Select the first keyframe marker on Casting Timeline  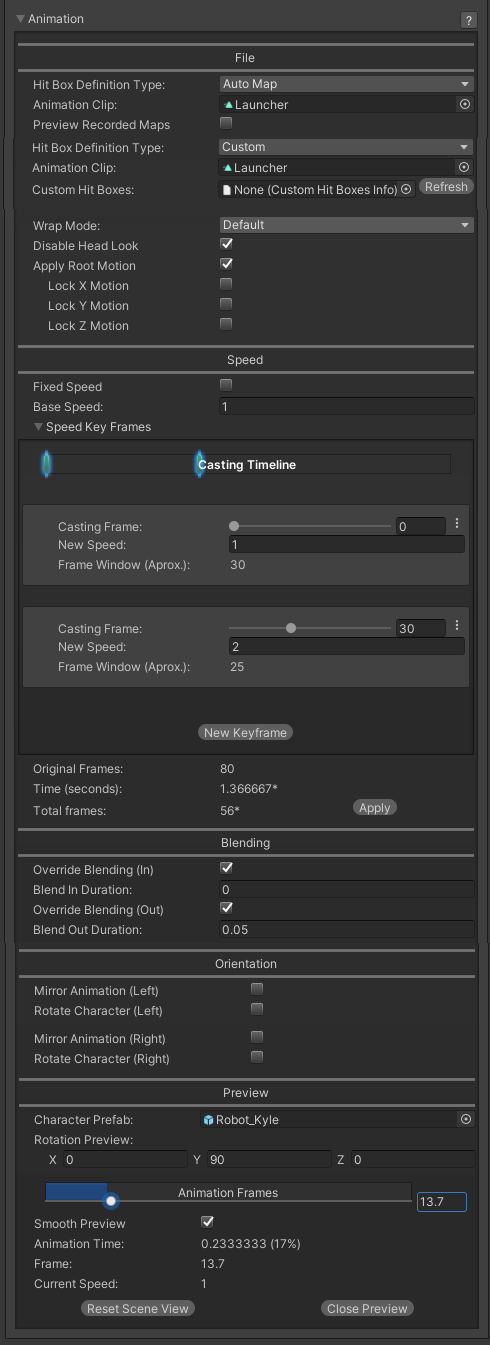point(46,464)
